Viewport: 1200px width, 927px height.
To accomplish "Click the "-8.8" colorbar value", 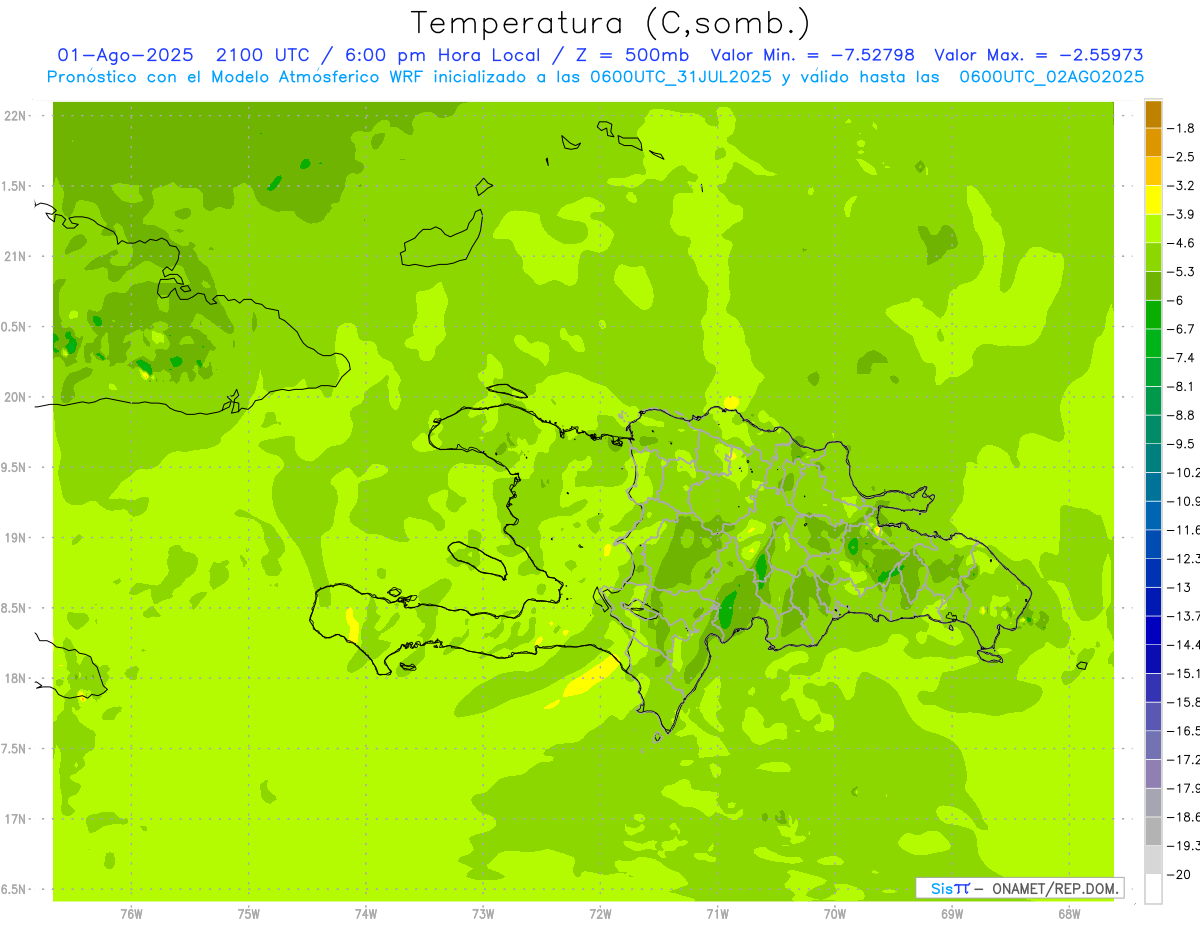I will point(1182,415).
